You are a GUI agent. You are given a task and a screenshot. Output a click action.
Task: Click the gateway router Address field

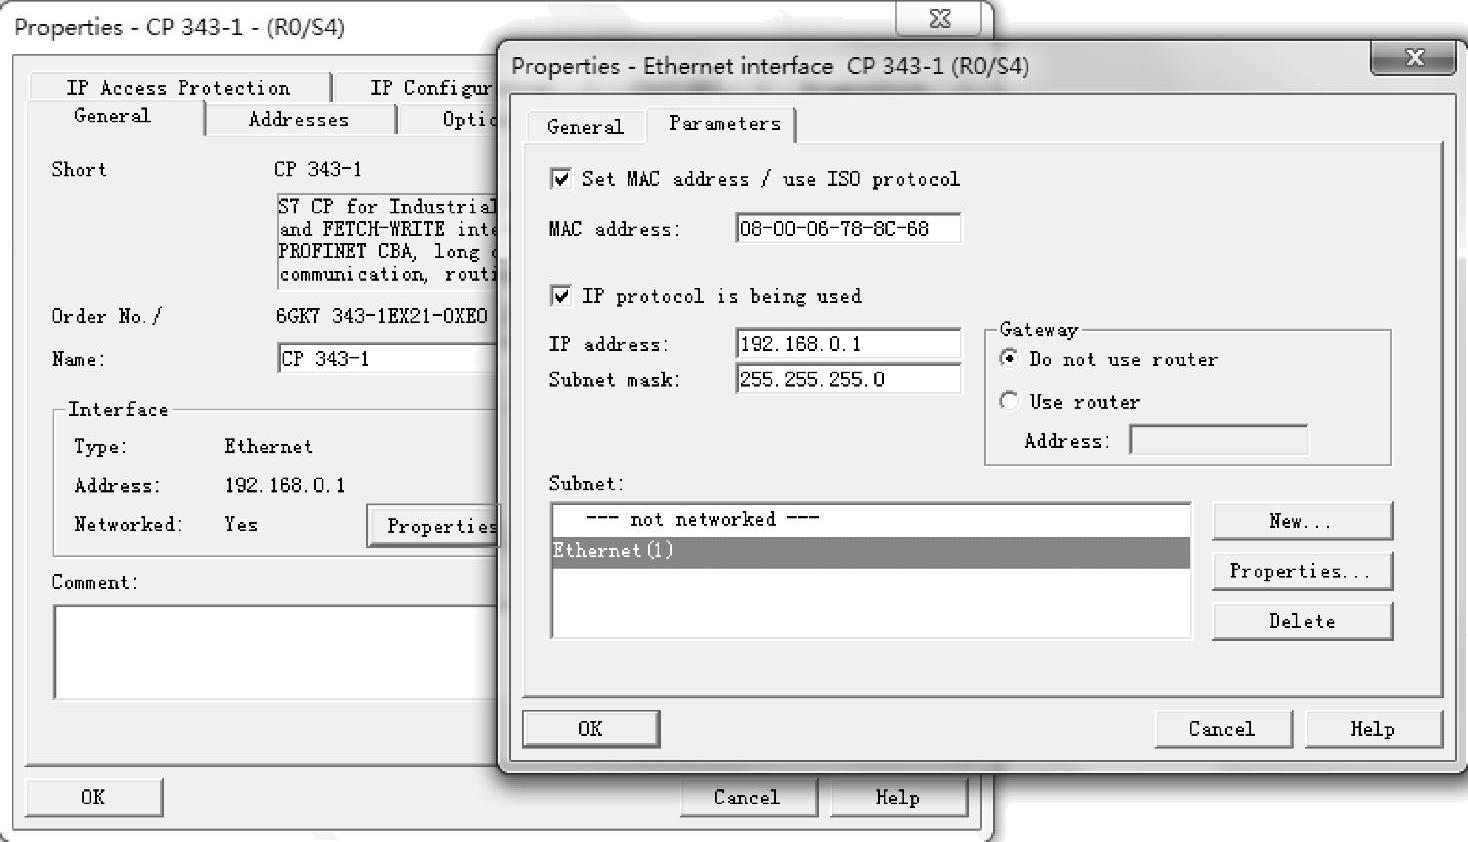tap(1218, 440)
